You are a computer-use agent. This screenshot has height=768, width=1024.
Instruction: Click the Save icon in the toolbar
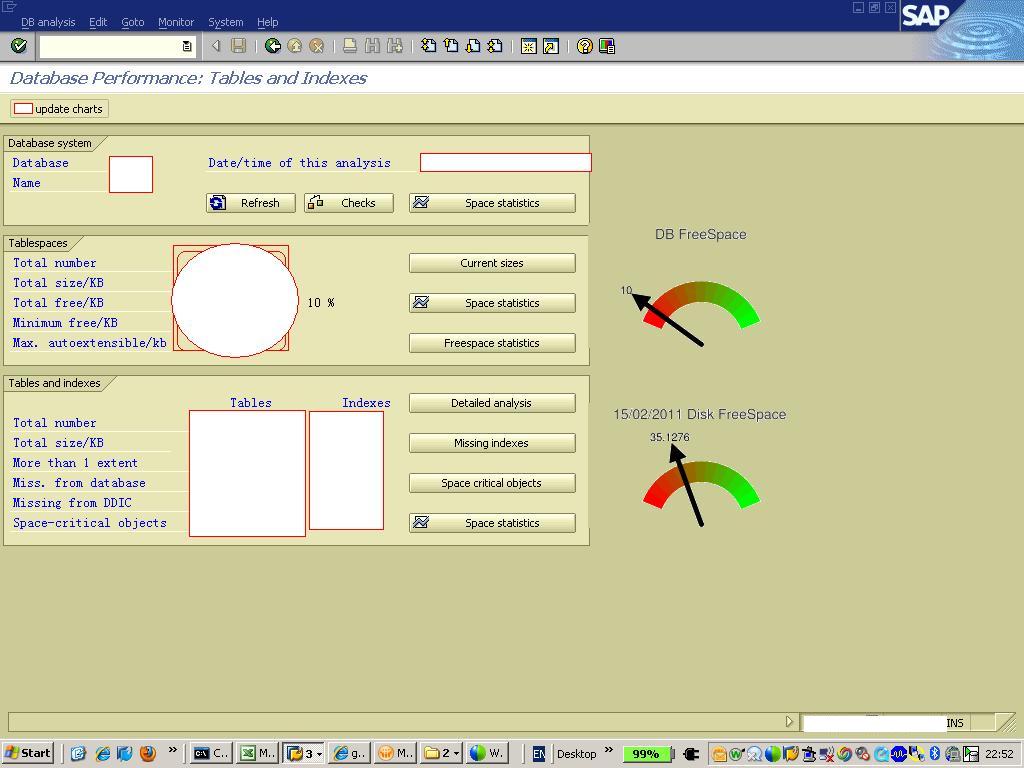(x=239, y=45)
